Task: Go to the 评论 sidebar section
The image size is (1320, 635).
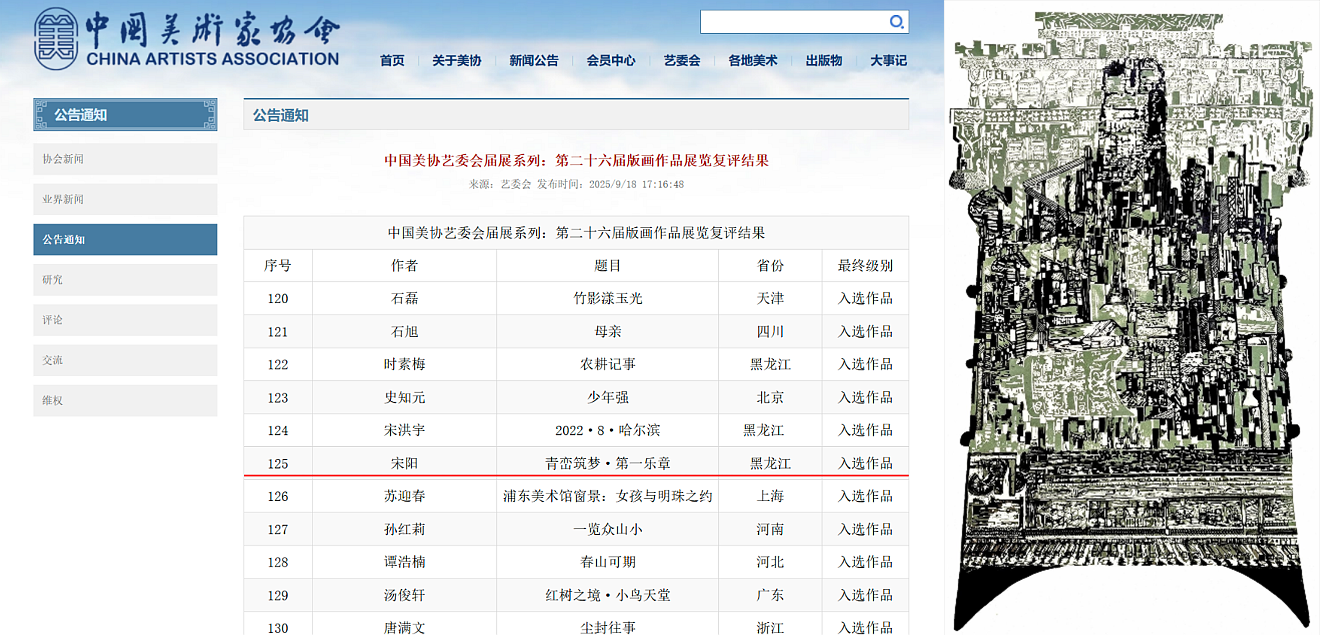Action: point(125,320)
